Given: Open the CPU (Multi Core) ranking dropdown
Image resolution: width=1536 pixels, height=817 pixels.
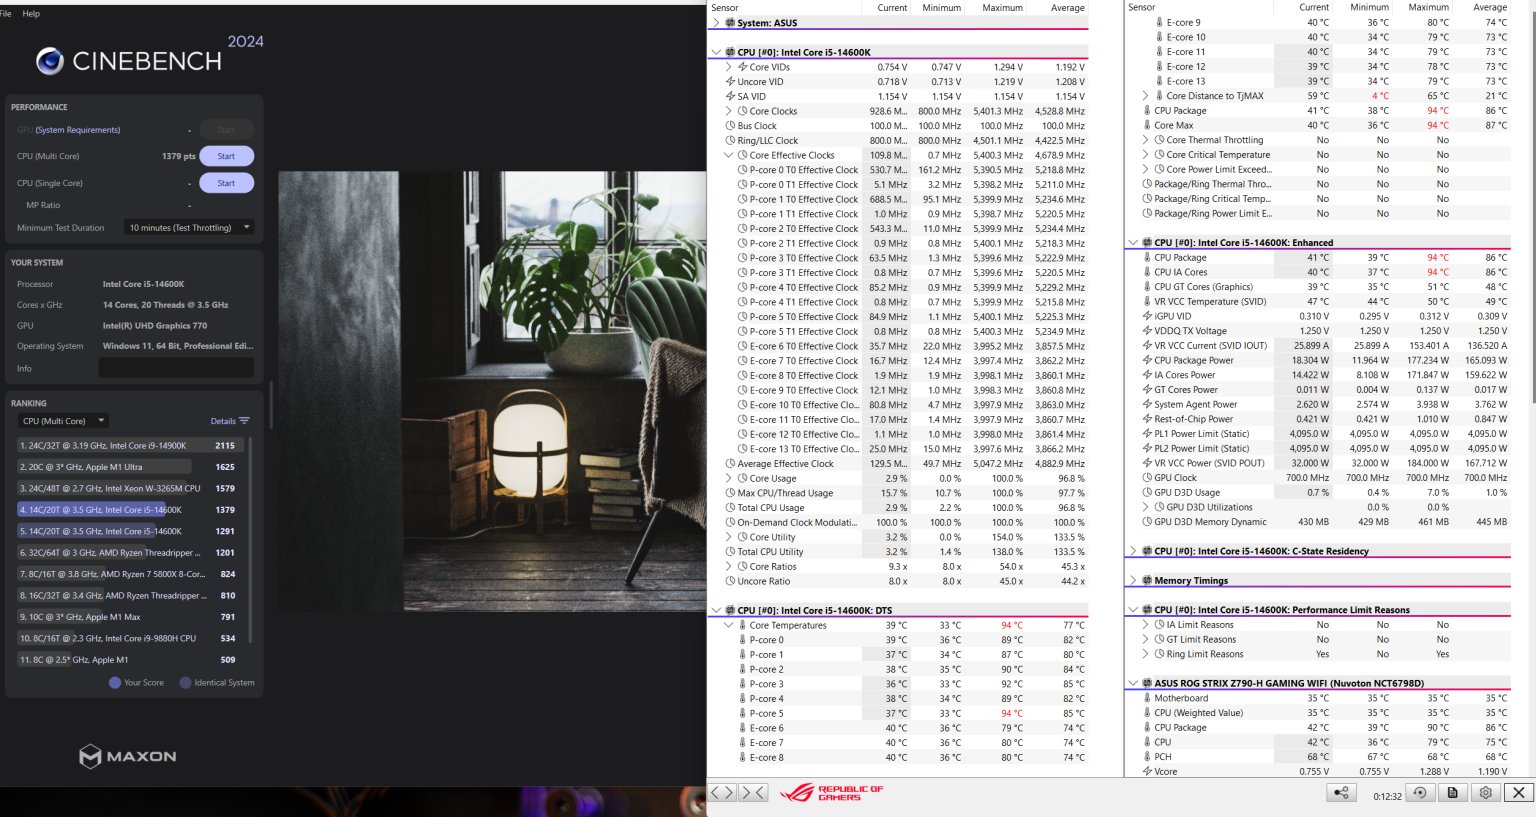Looking at the screenshot, I should coord(63,421).
